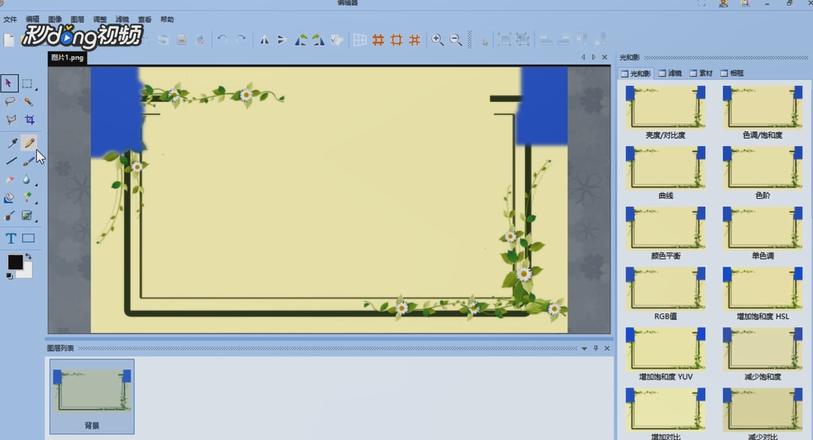Create a new blank document
The height and width of the screenshot is (440, 813).
9,40
